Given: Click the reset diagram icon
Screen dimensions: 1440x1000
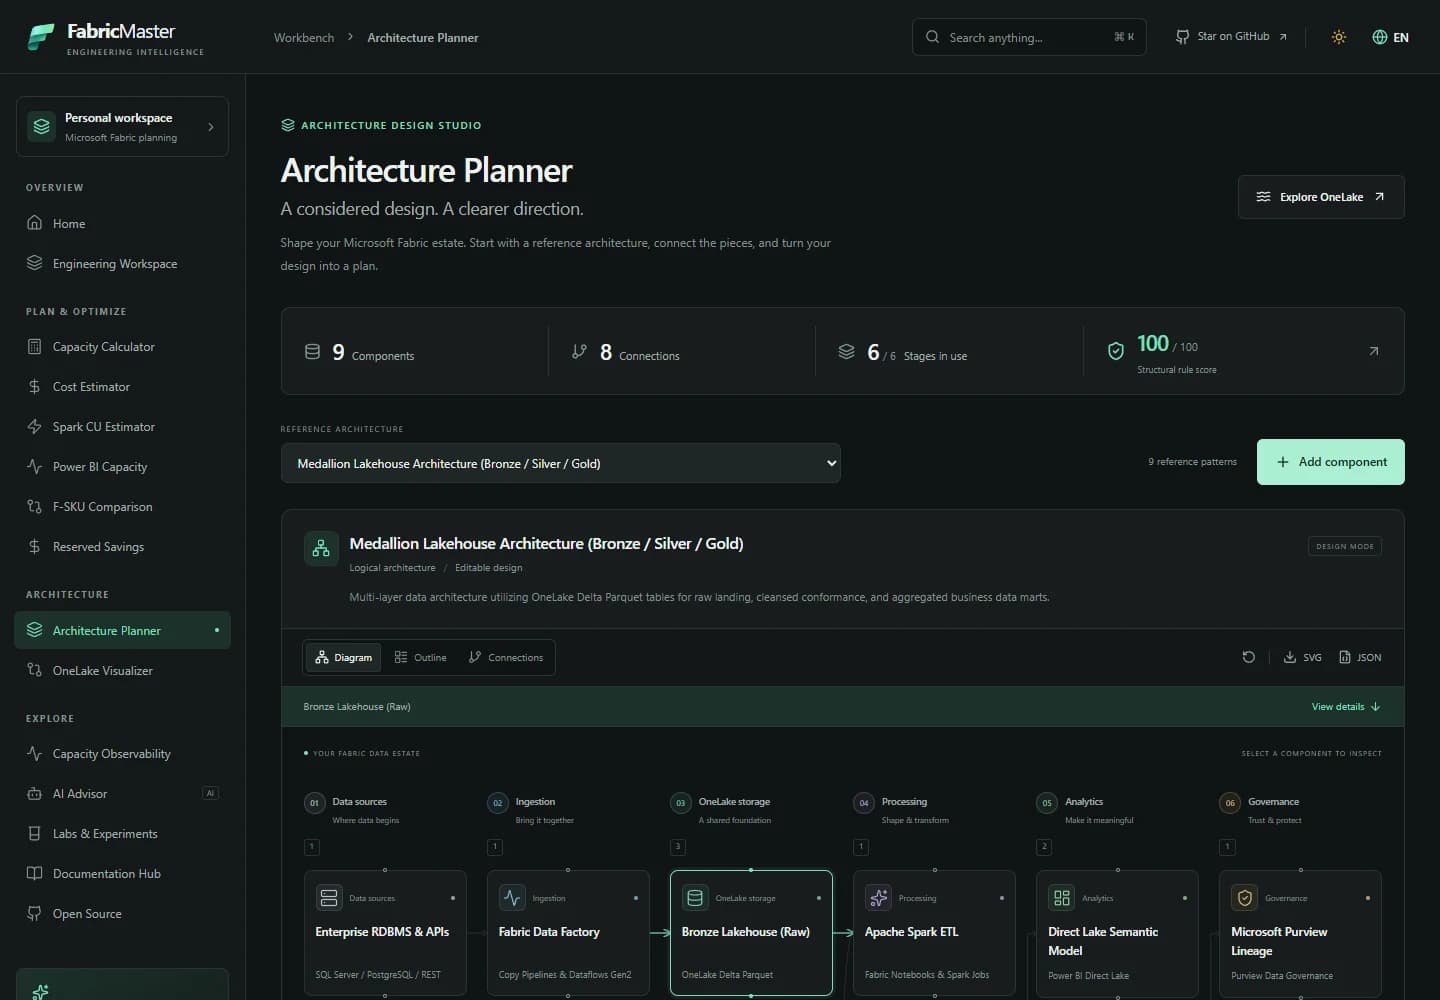Looking at the screenshot, I should (x=1248, y=657).
